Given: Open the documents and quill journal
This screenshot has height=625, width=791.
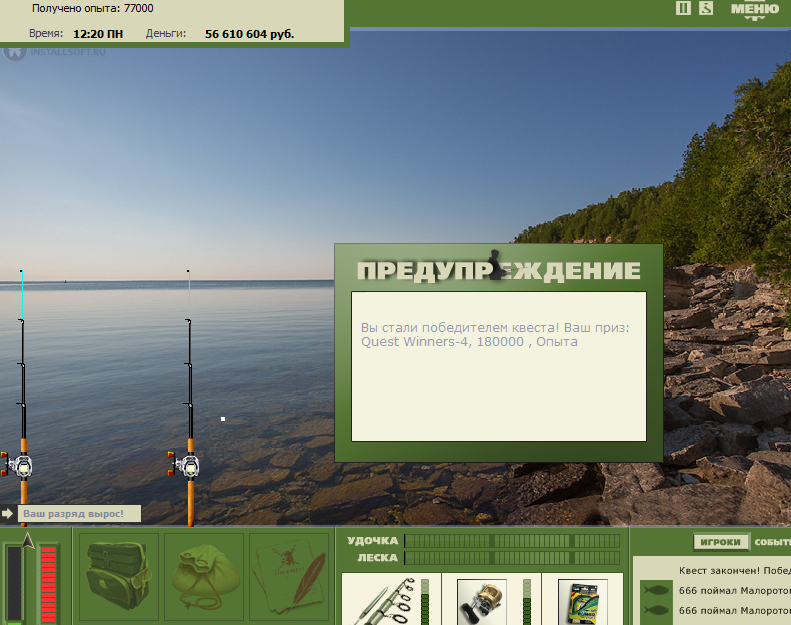Looking at the screenshot, I should click(x=289, y=577).
